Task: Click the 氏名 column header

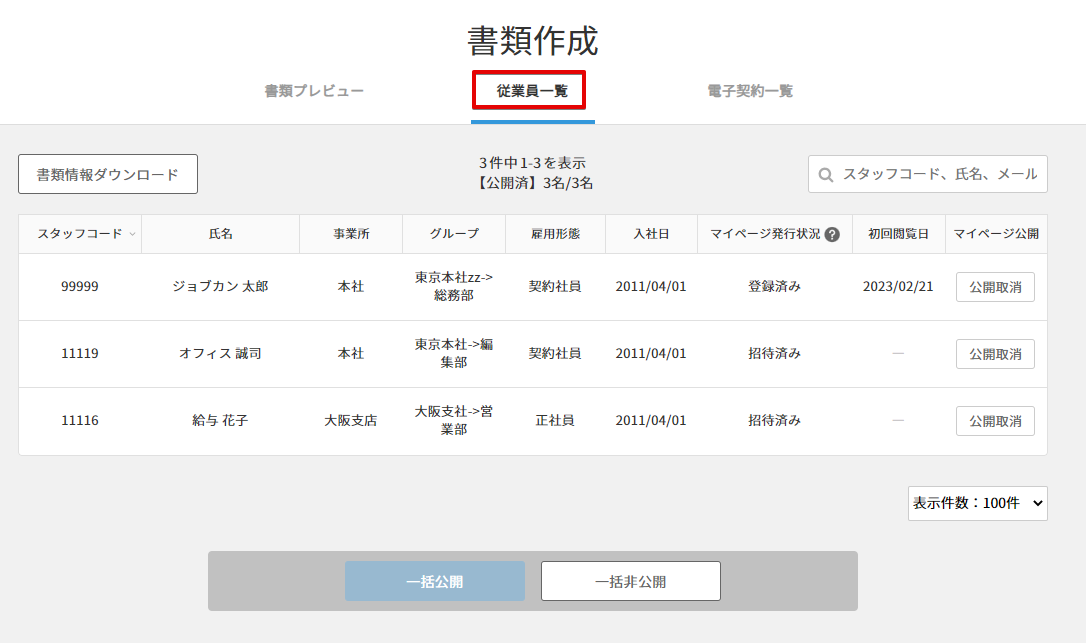Action: click(x=220, y=234)
